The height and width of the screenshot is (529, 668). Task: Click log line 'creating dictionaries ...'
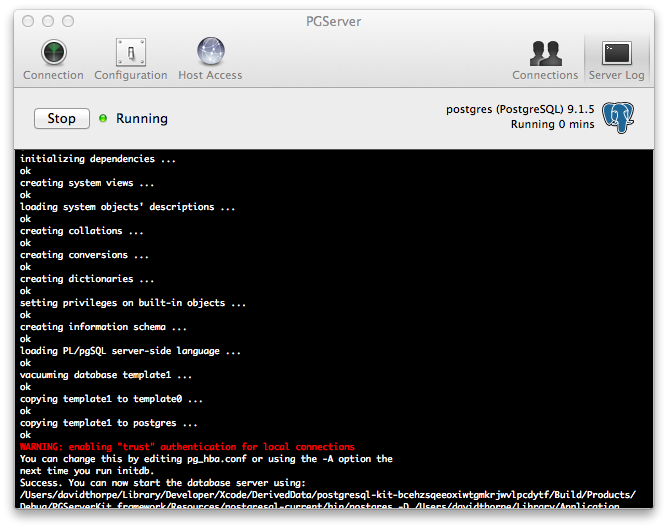[x=87, y=279]
